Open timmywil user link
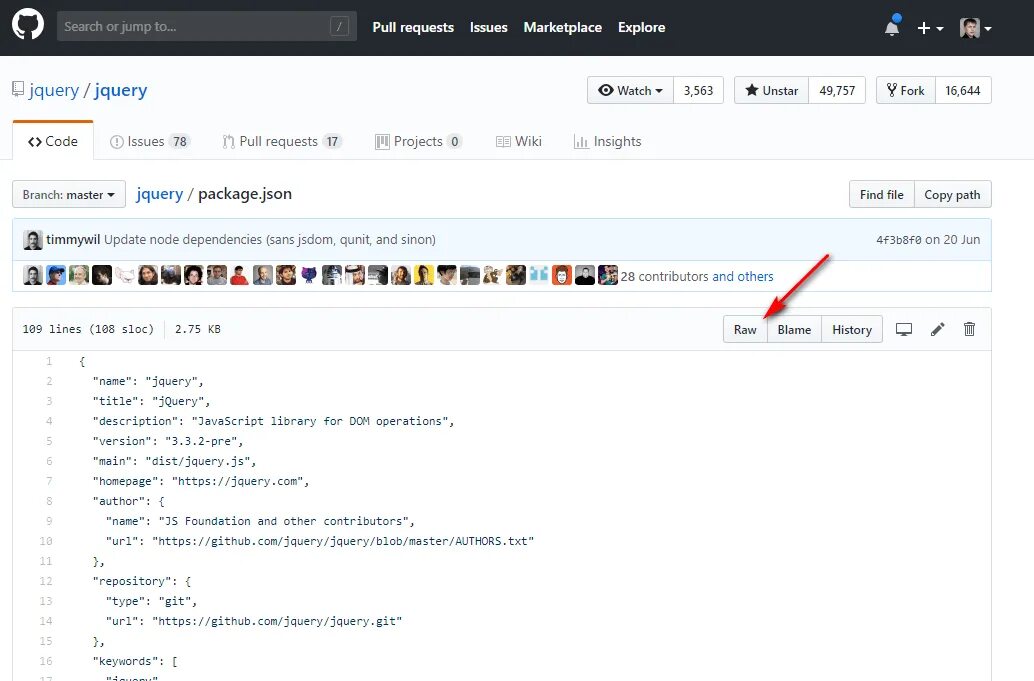Viewport: 1034px width, 681px height. click(73, 239)
